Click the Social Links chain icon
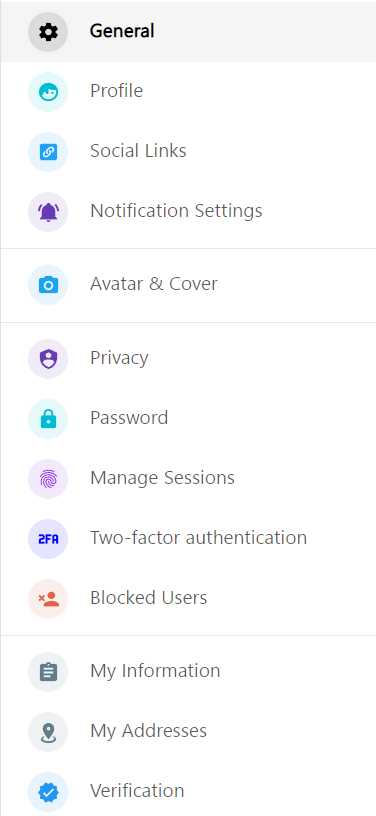The image size is (376, 816). tap(48, 151)
